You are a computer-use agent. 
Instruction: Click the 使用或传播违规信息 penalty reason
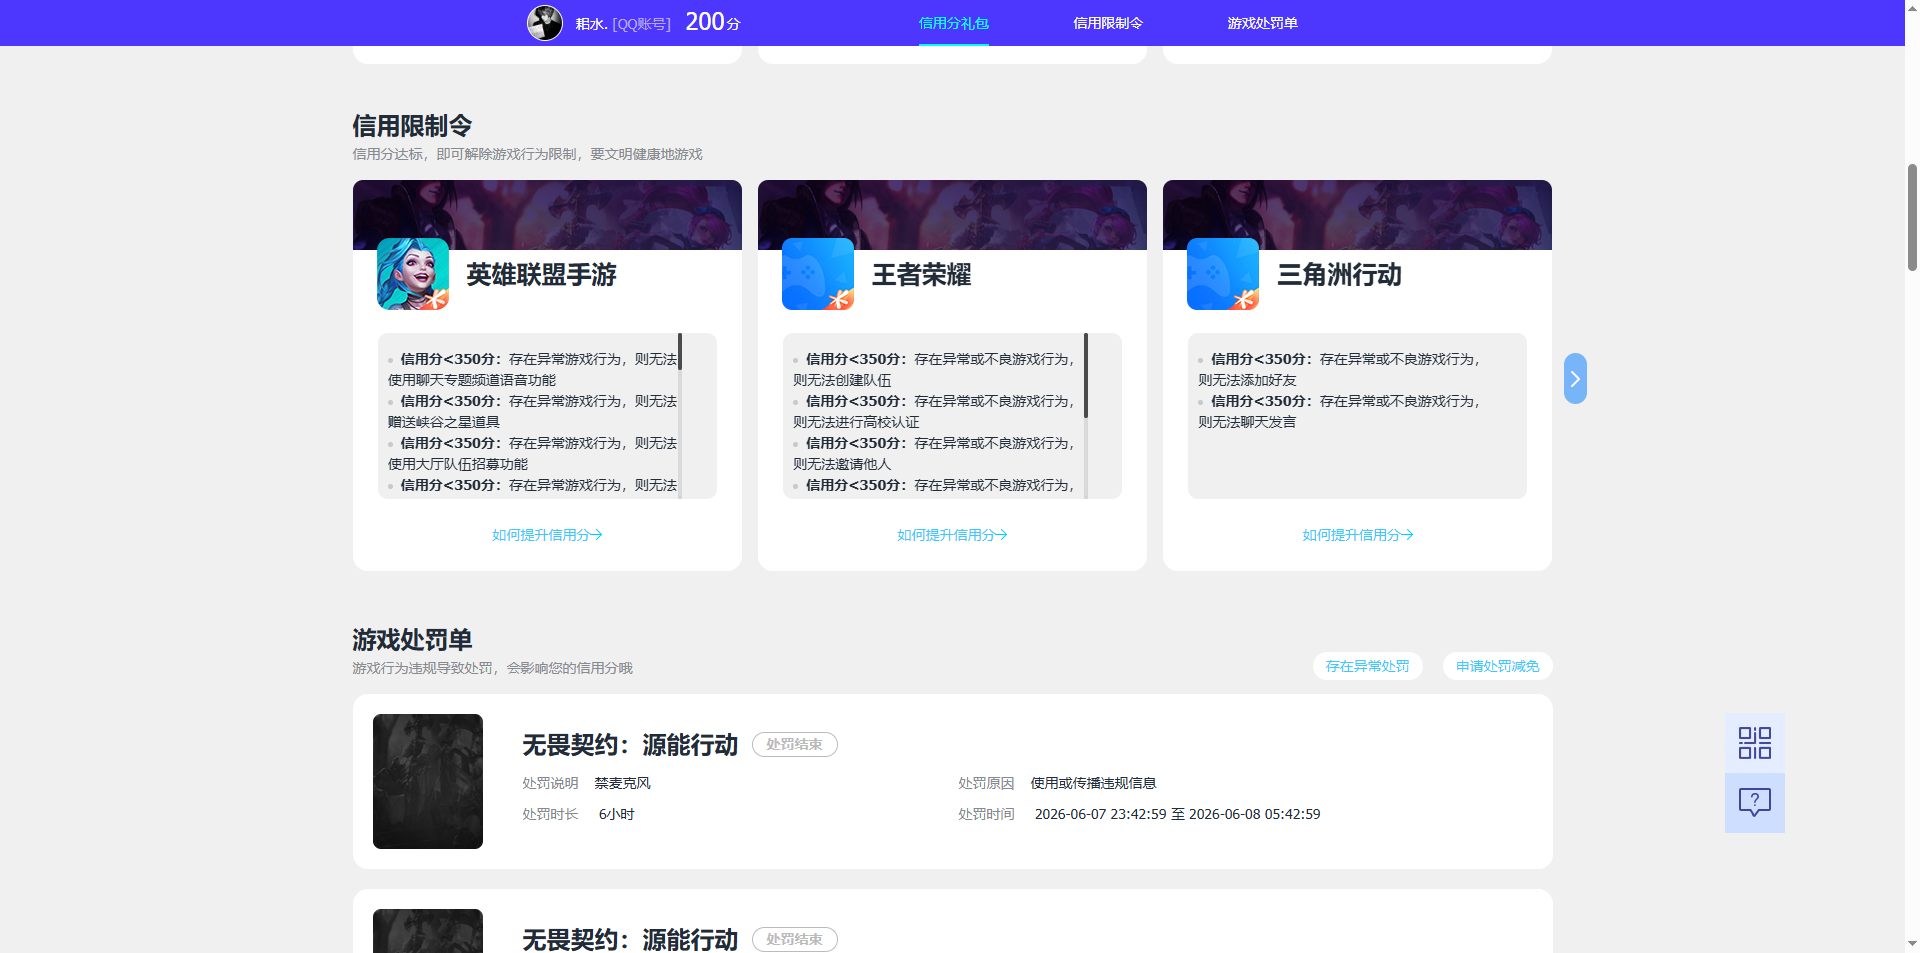point(1093,783)
